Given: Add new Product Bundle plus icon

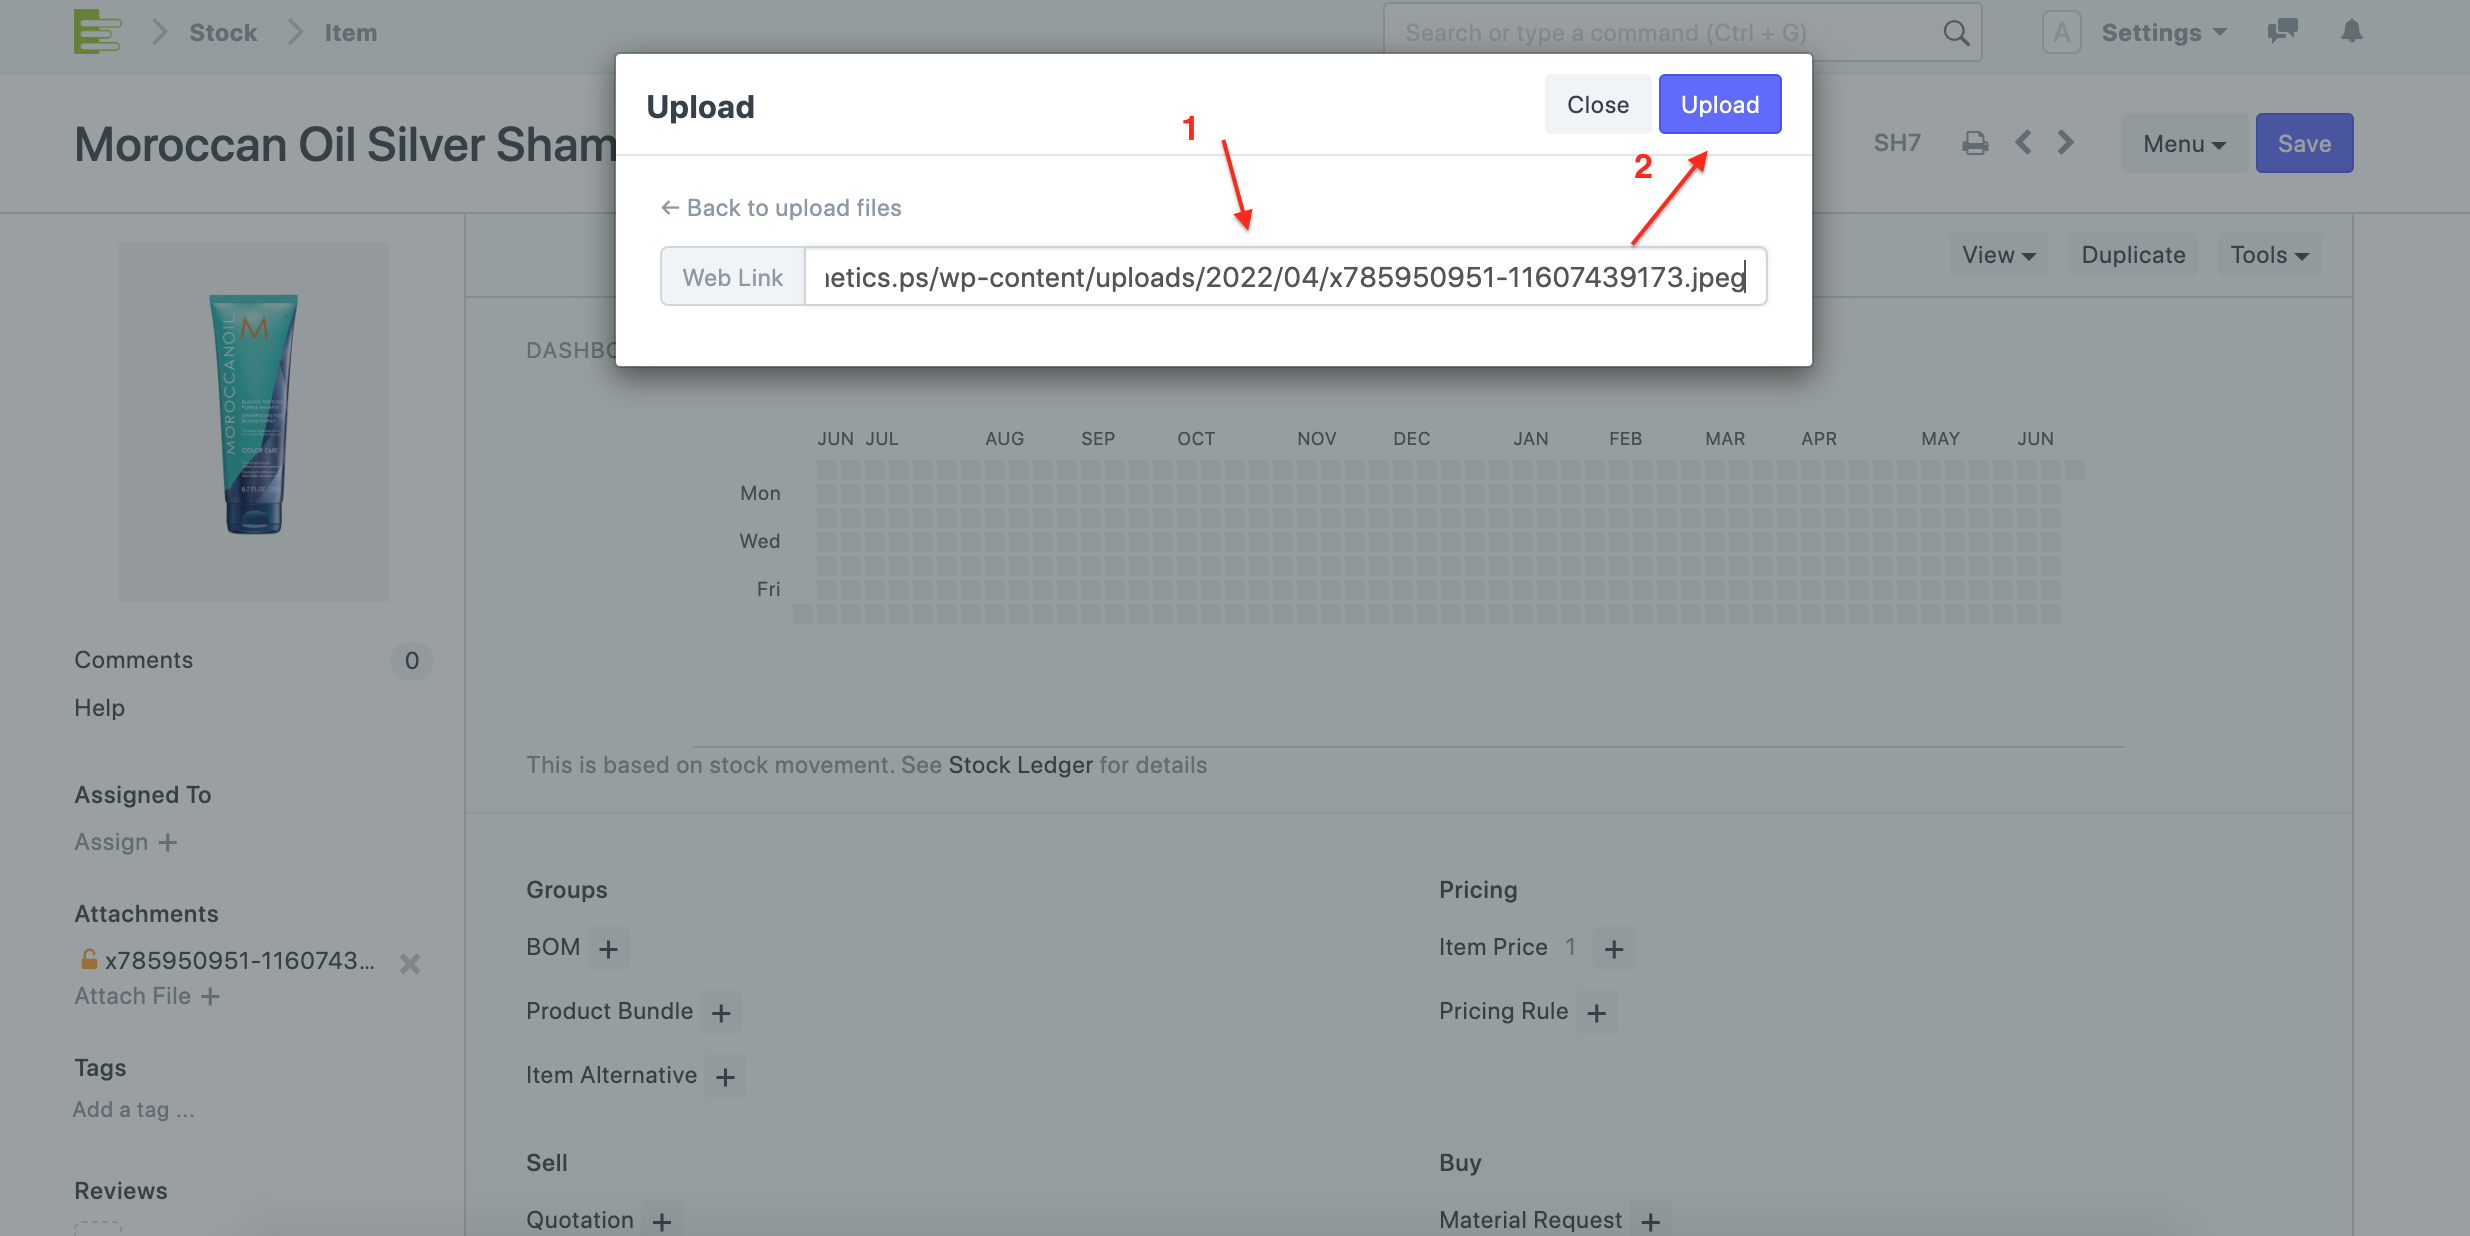Looking at the screenshot, I should (720, 1013).
